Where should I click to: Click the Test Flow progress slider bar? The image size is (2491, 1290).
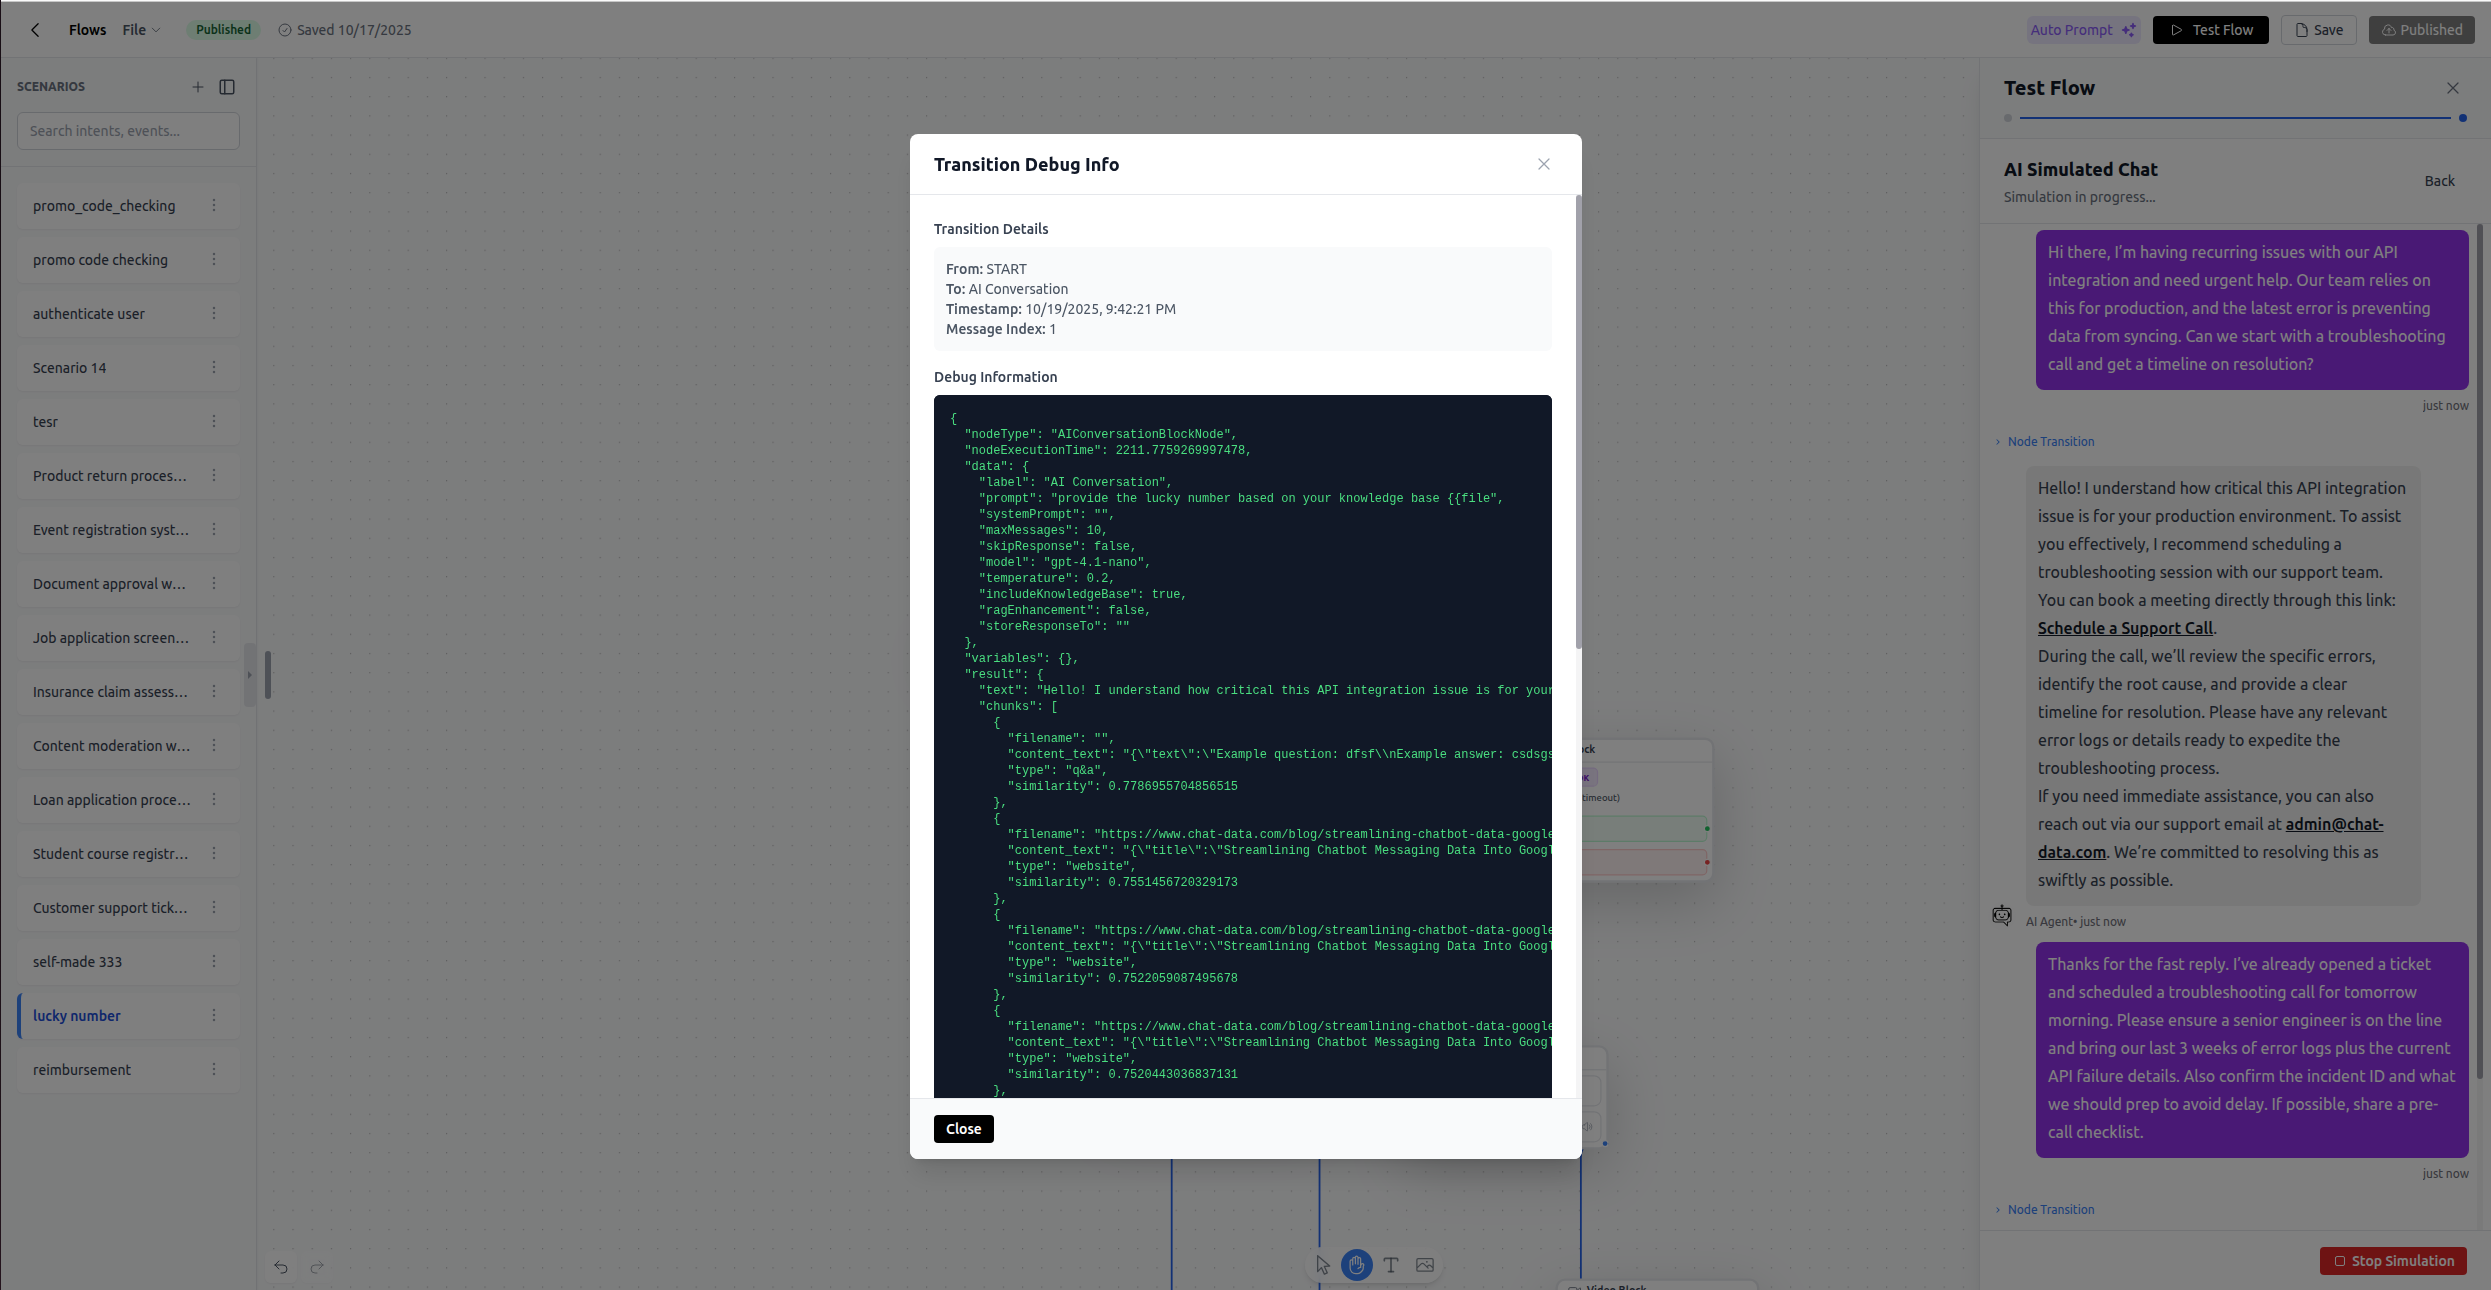tap(2234, 118)
